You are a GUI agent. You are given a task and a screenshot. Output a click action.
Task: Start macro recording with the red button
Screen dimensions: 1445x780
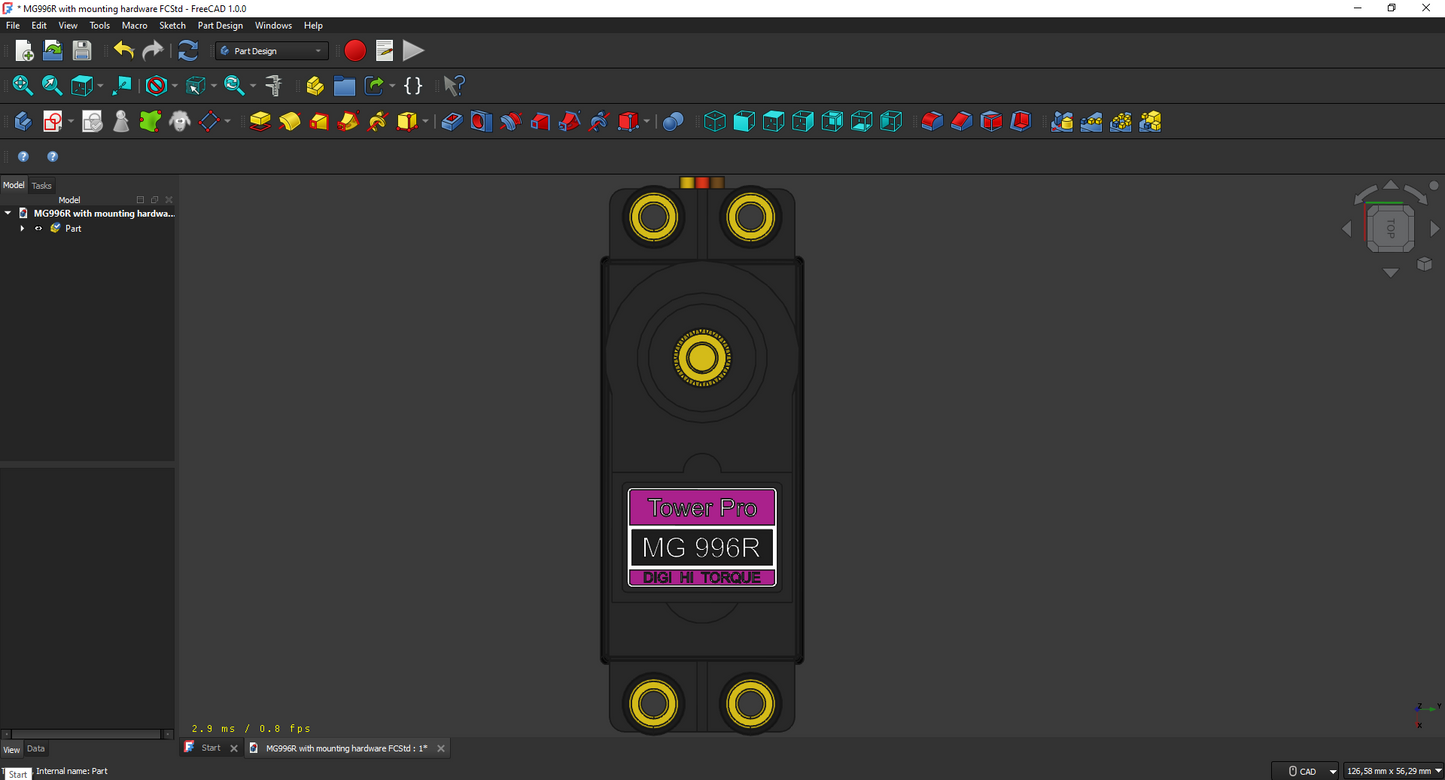[x=355, y=50]
